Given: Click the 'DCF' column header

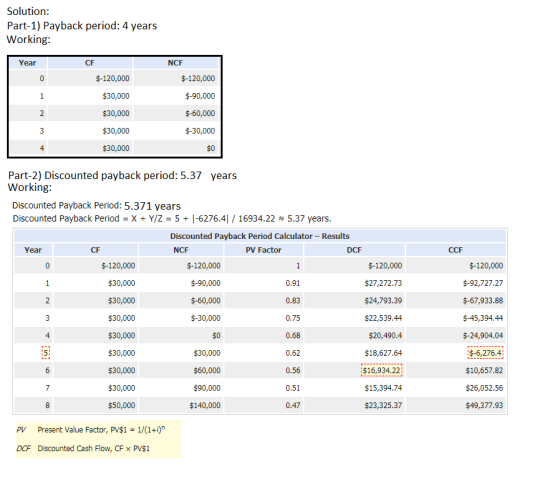Looking at the screenshot, I should [x=354, y=250].
